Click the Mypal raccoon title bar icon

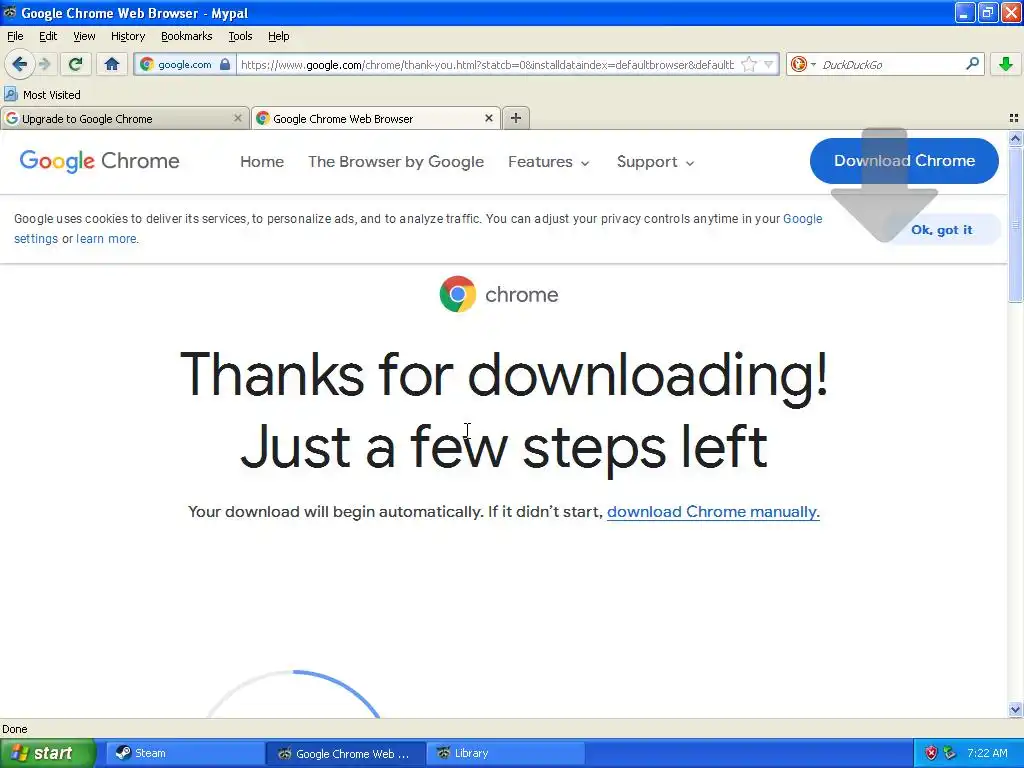coord(10,12)
